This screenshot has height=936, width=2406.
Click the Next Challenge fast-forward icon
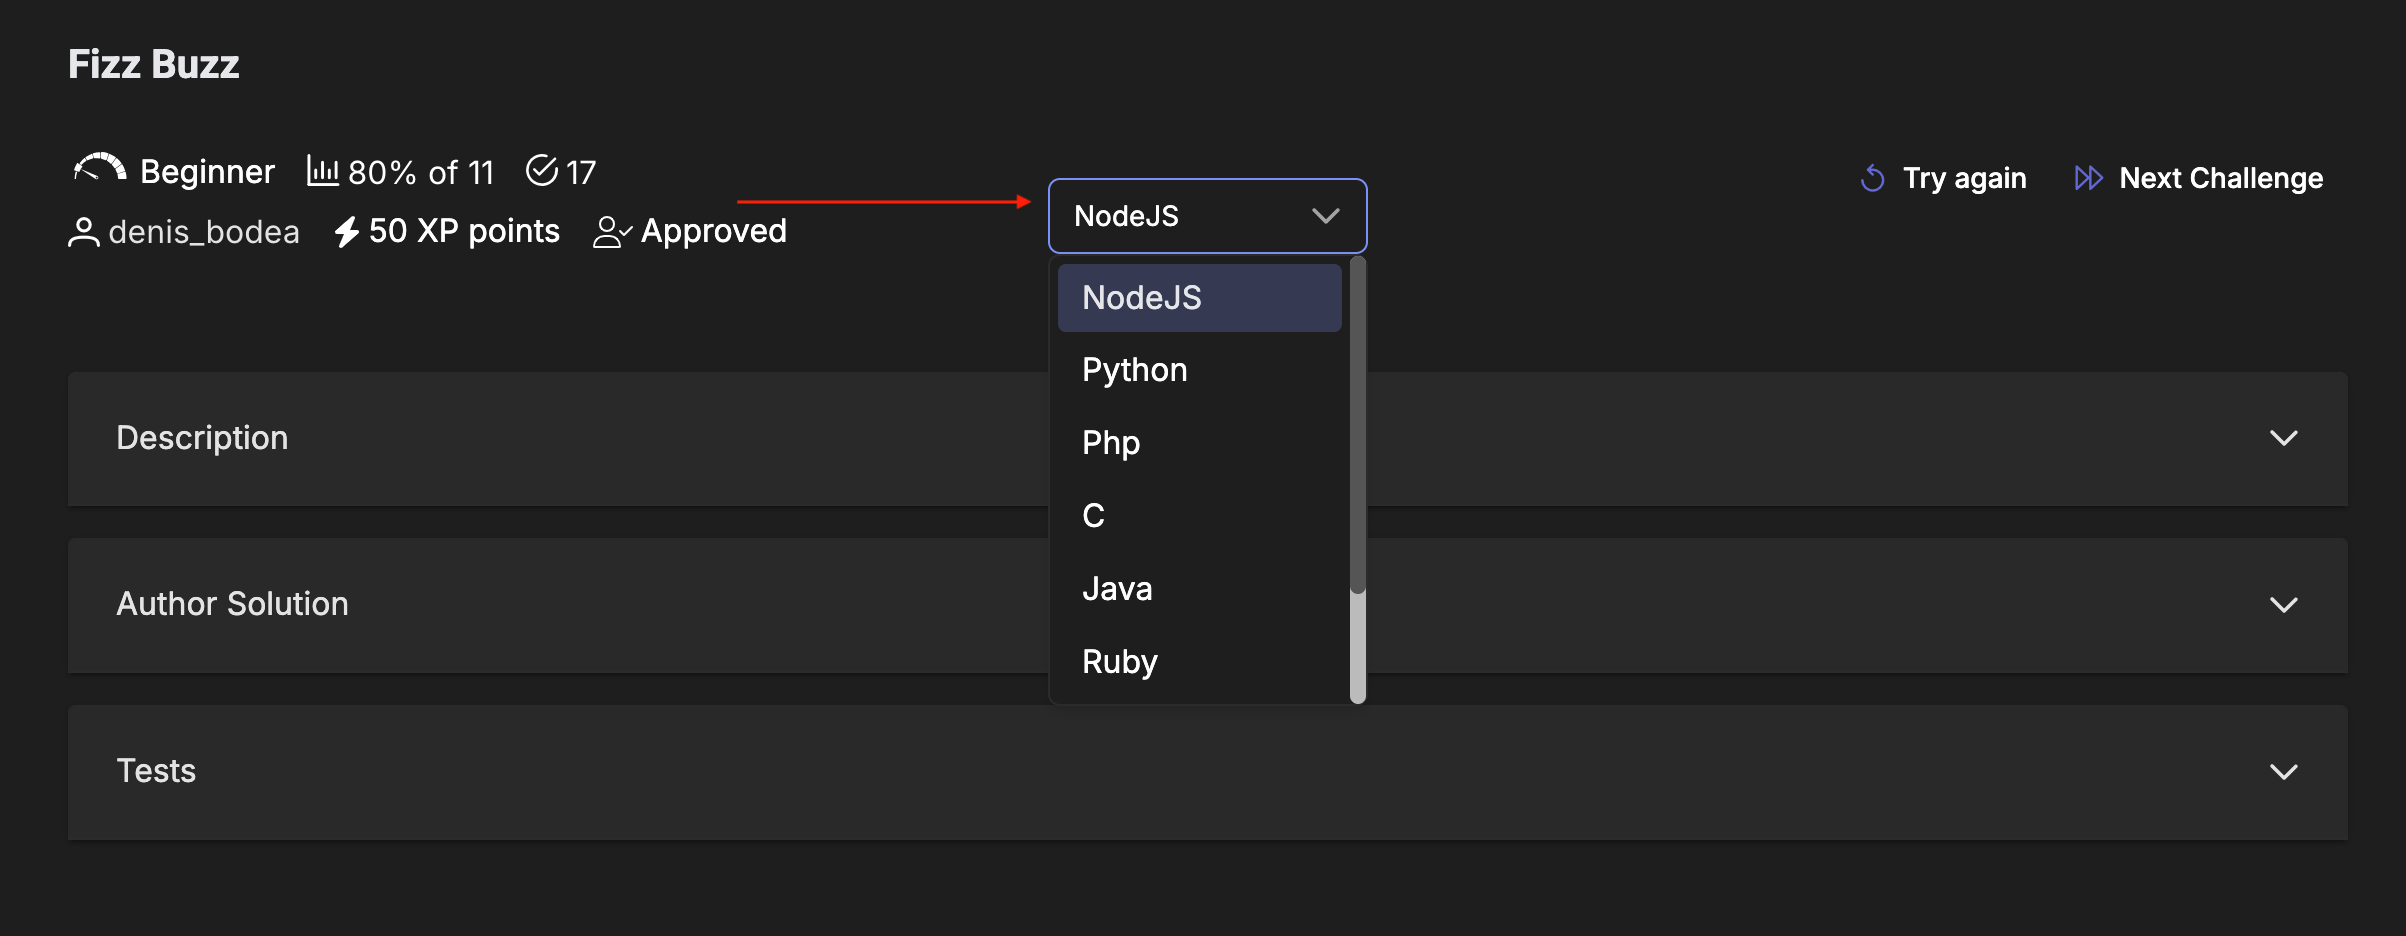(2088, 179)
